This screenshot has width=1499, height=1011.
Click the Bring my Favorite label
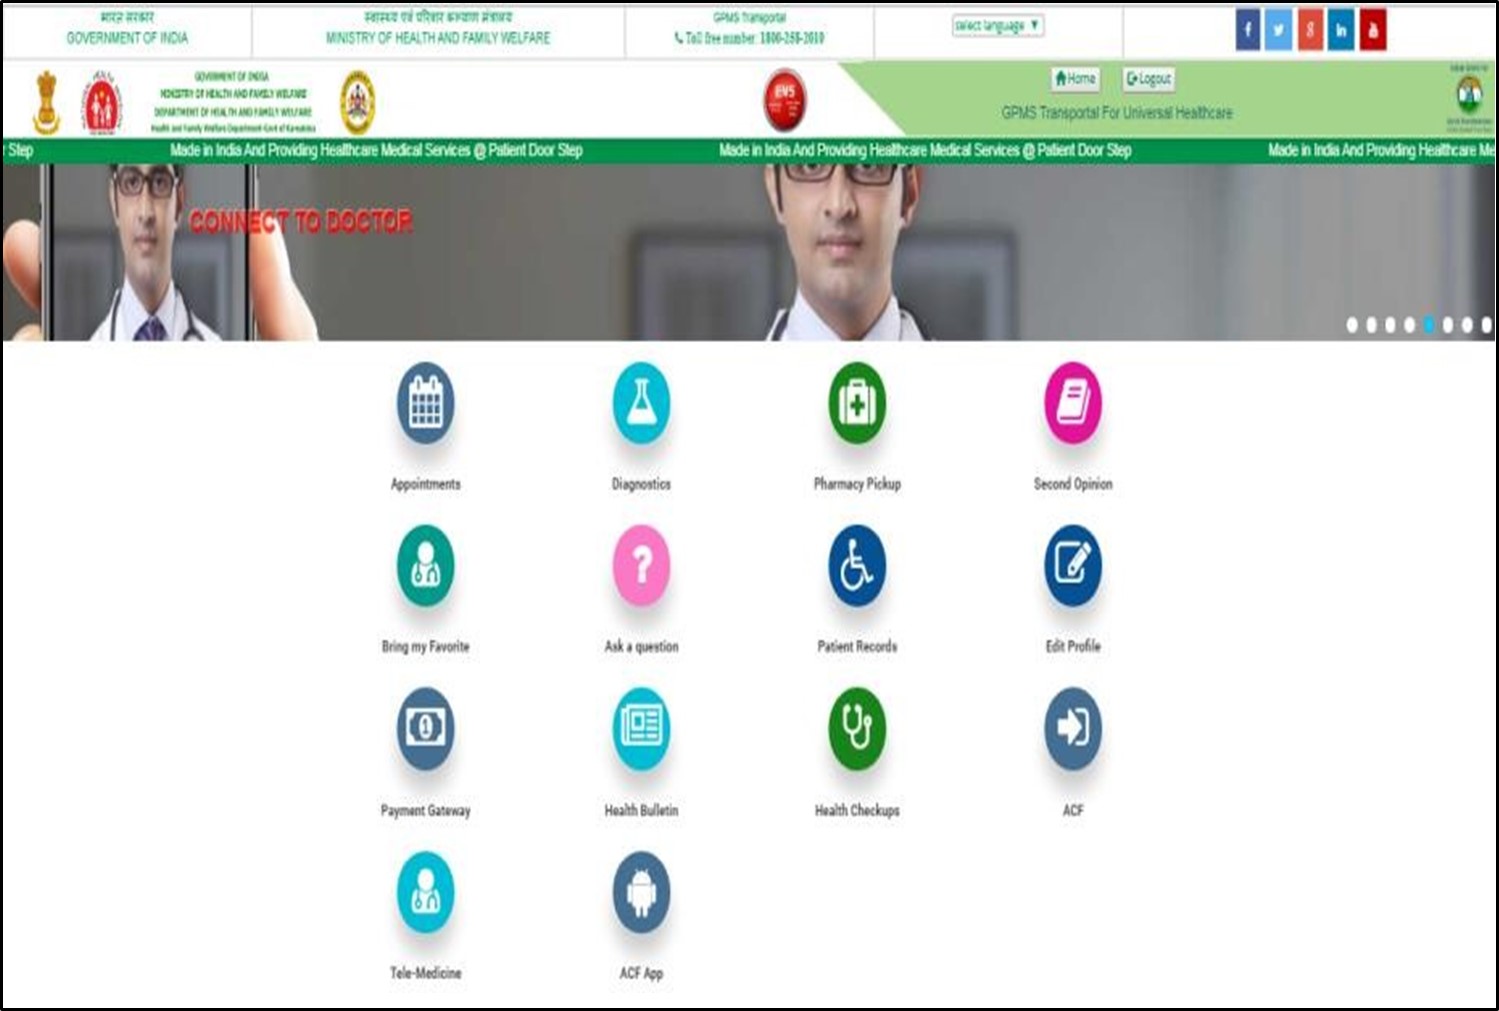[426, 647]
